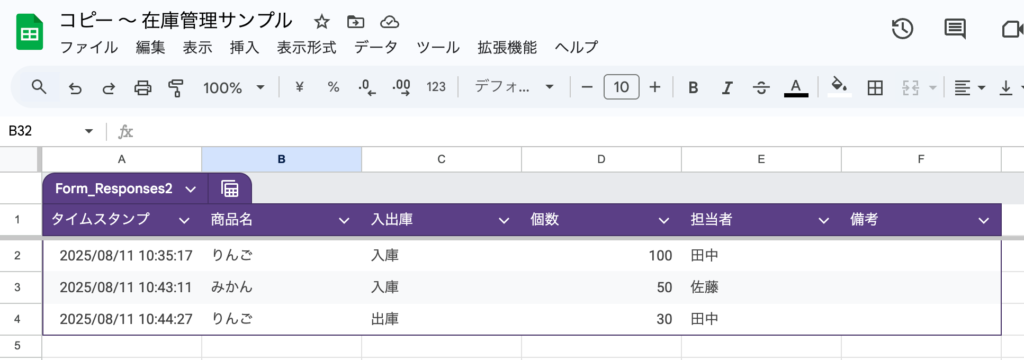This screenshot has width=1024, height=360.
Task: Toggle bold formatting
Action: (694, 88)
